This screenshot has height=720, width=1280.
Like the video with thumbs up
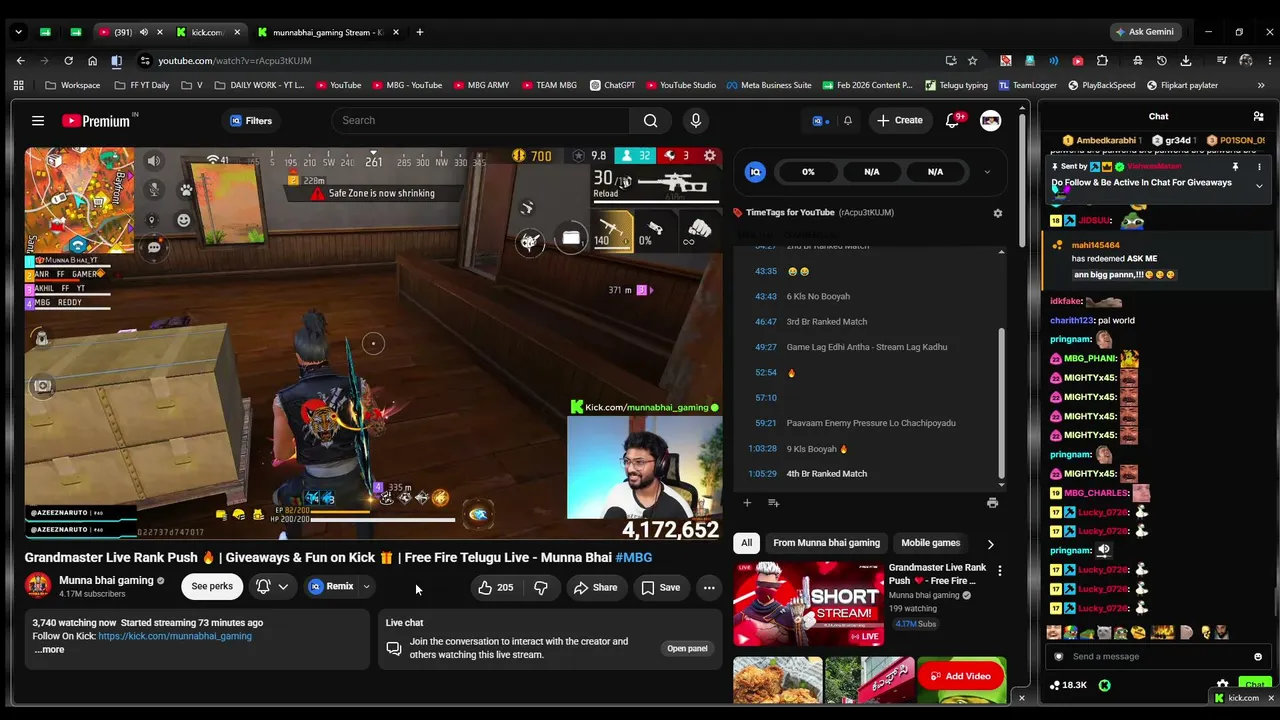pos(496,587)
